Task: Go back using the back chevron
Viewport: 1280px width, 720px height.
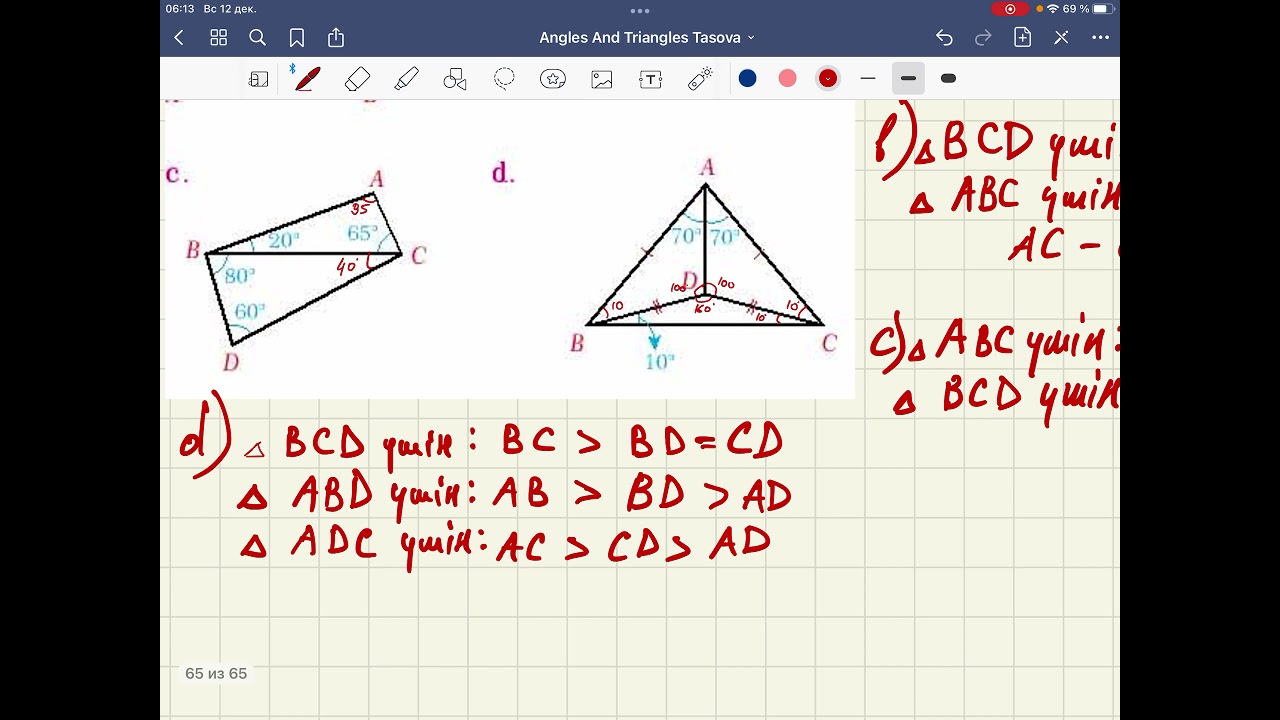Action: (179, 38)
